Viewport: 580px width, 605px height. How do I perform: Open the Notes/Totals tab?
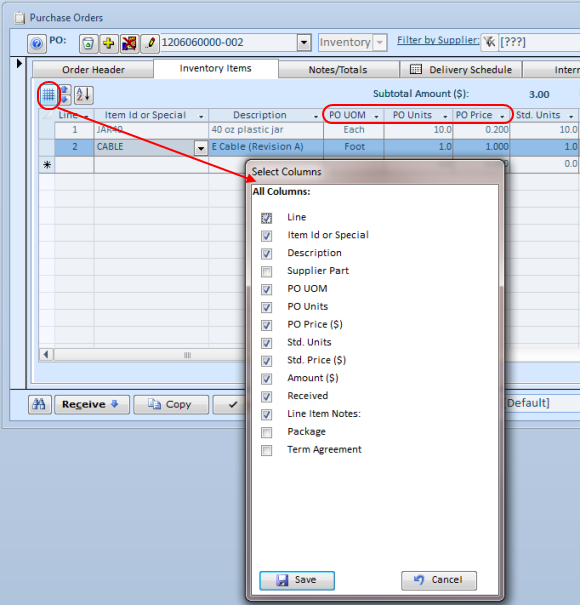coord(338,70)
